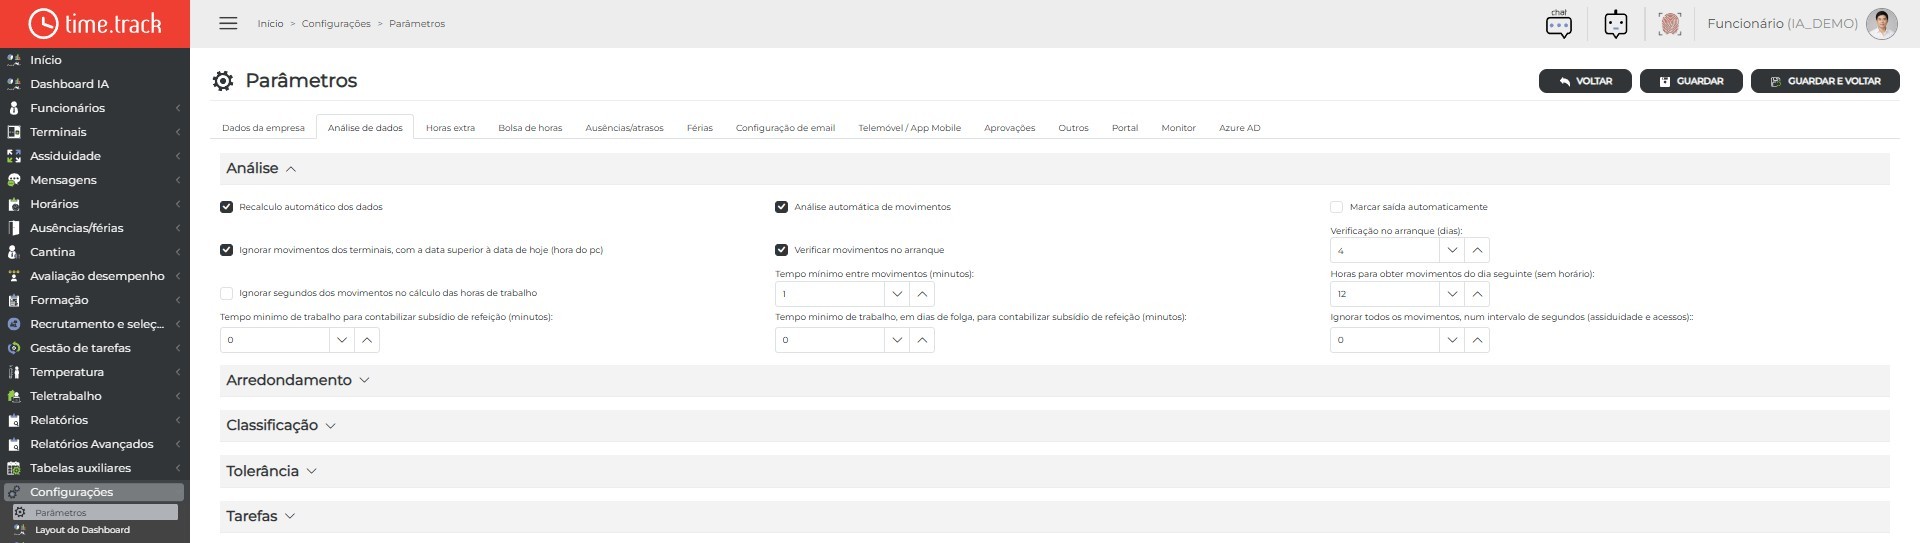This screenshot has height=543, width=1920.
Task: Switch to Horas extra tab
Action: (450, 128)
